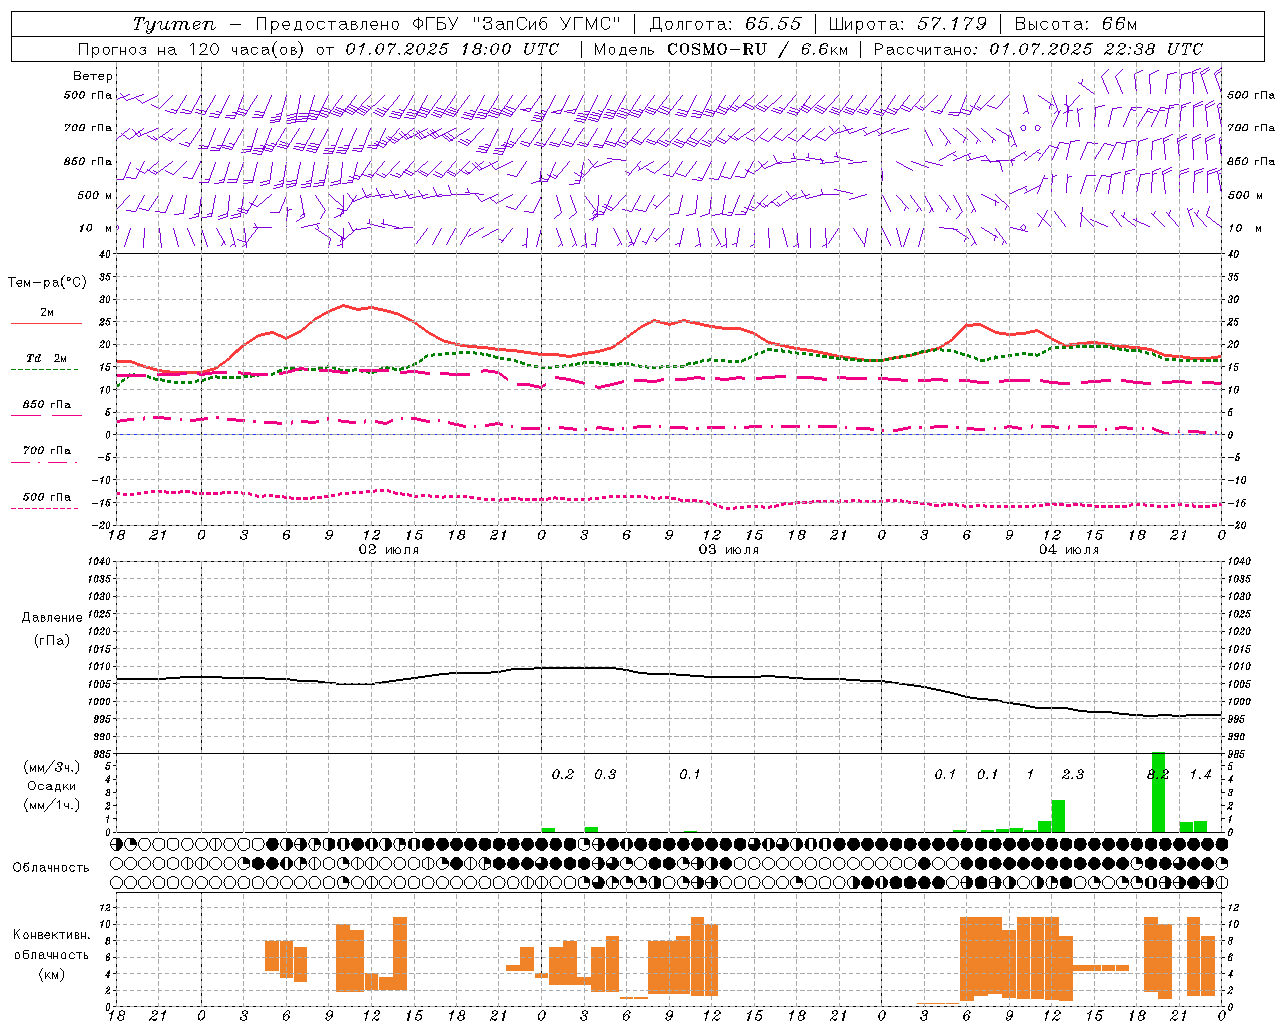The width and height of the screenshot is (1280, 1024).
Task: Click the Ветер panel label
Action: pos(93,76)
